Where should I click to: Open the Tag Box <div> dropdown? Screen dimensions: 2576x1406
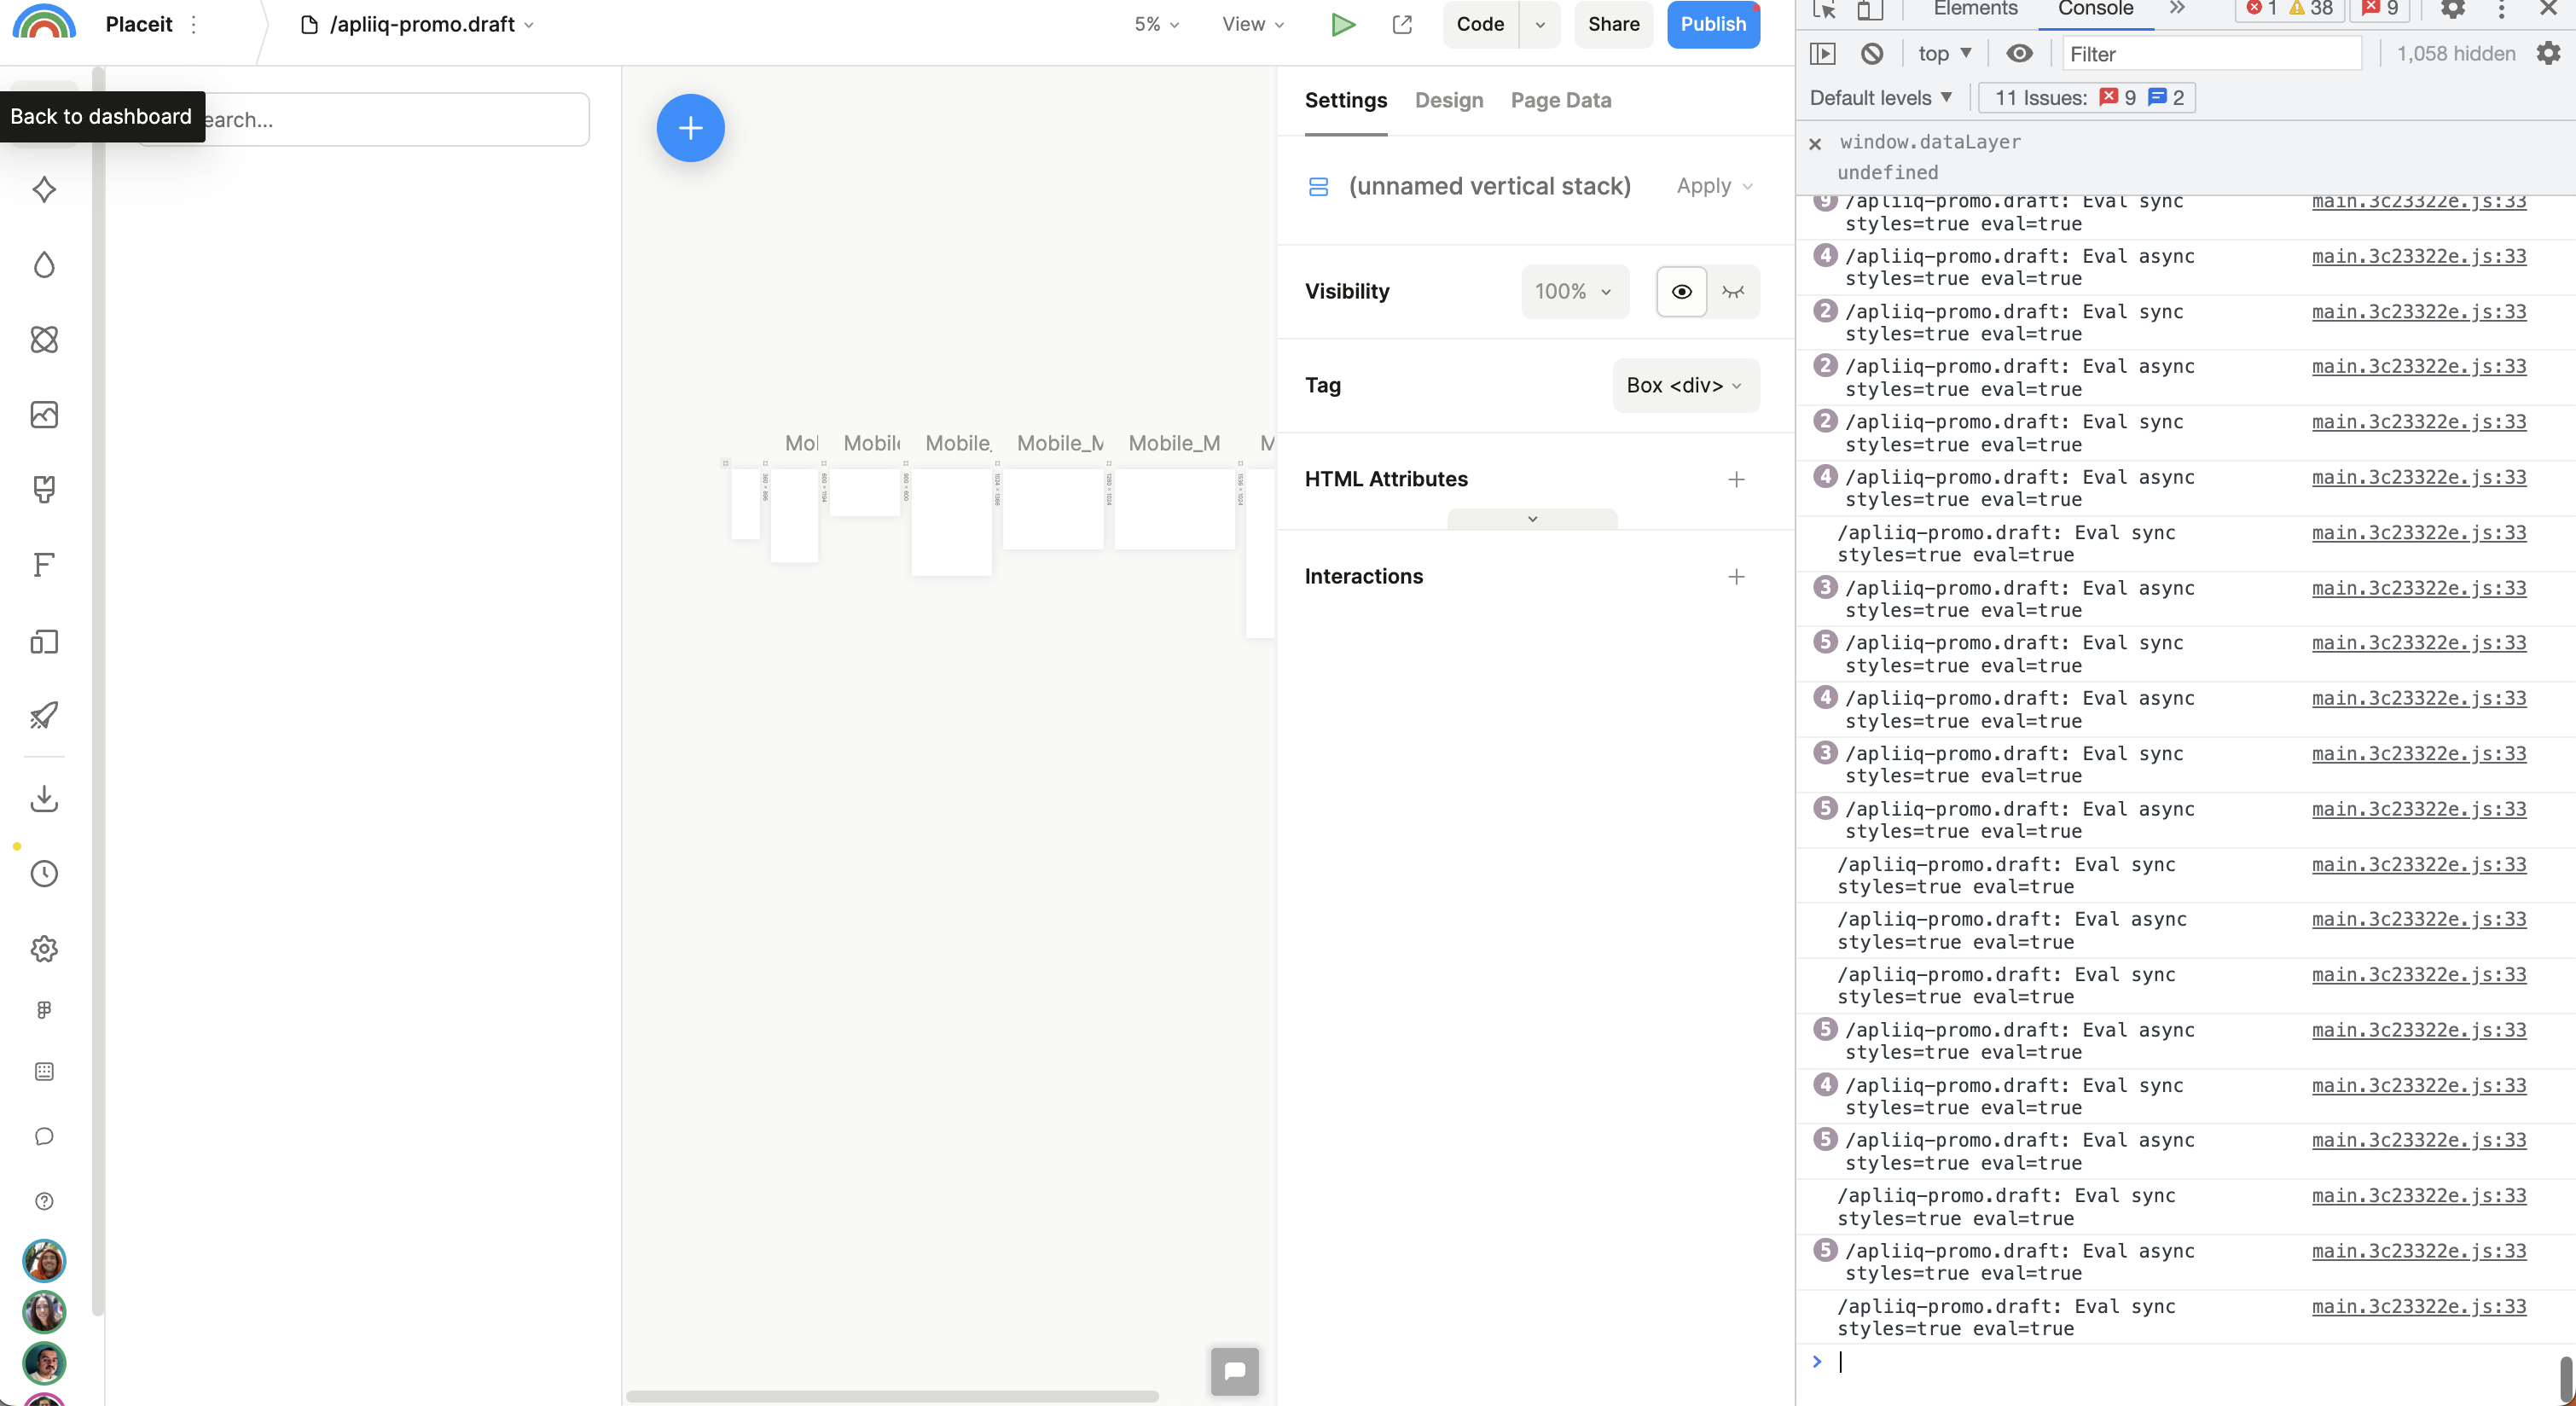click(x=1685, y=385)
